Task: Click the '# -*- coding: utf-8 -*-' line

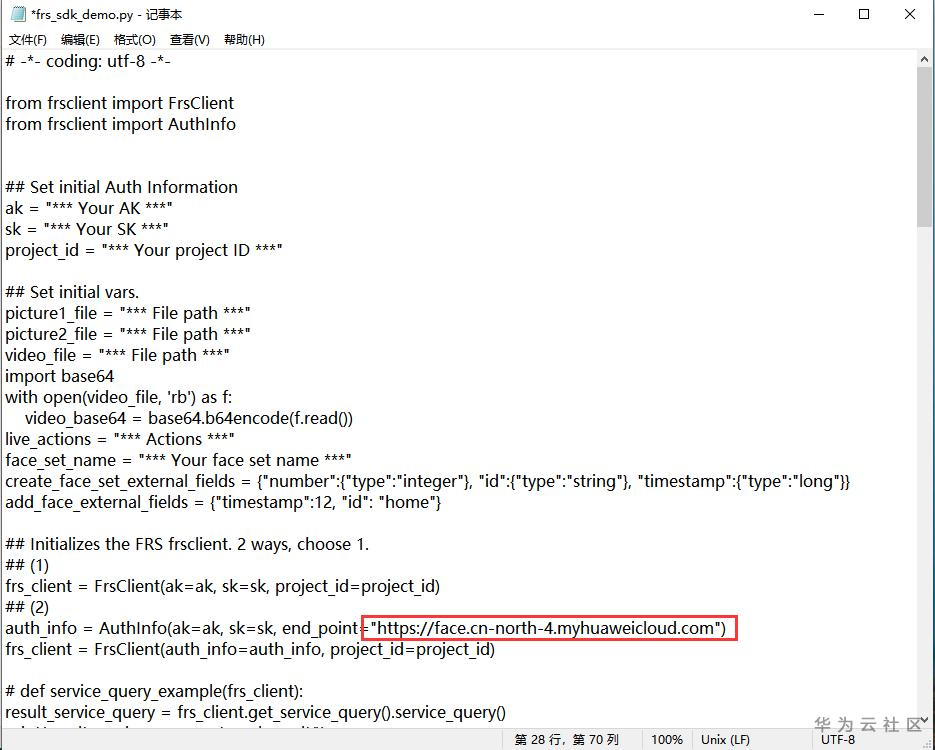Action: pyautogui.click(x=88, y=61)
